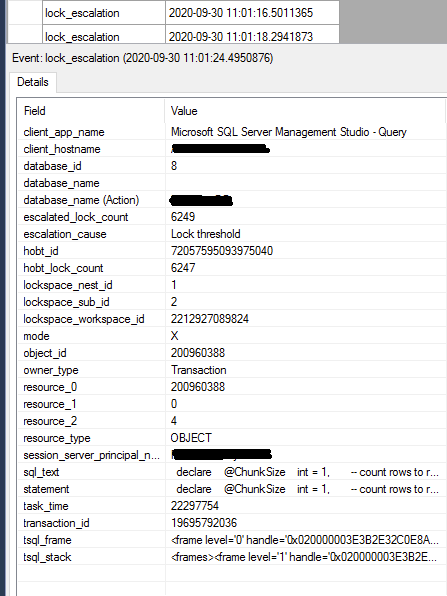Select the client_app_name field row
The width and height of the screenshot is (447, 596).
coord(232,132)
